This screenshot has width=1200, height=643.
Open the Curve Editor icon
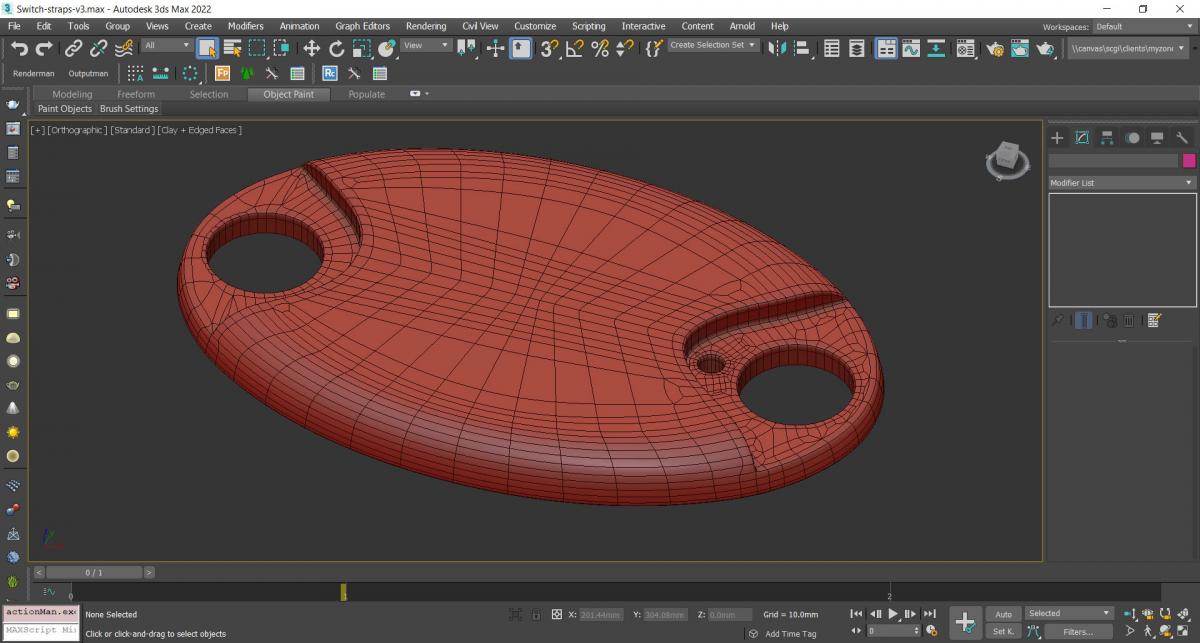click(x=910, y=48)
